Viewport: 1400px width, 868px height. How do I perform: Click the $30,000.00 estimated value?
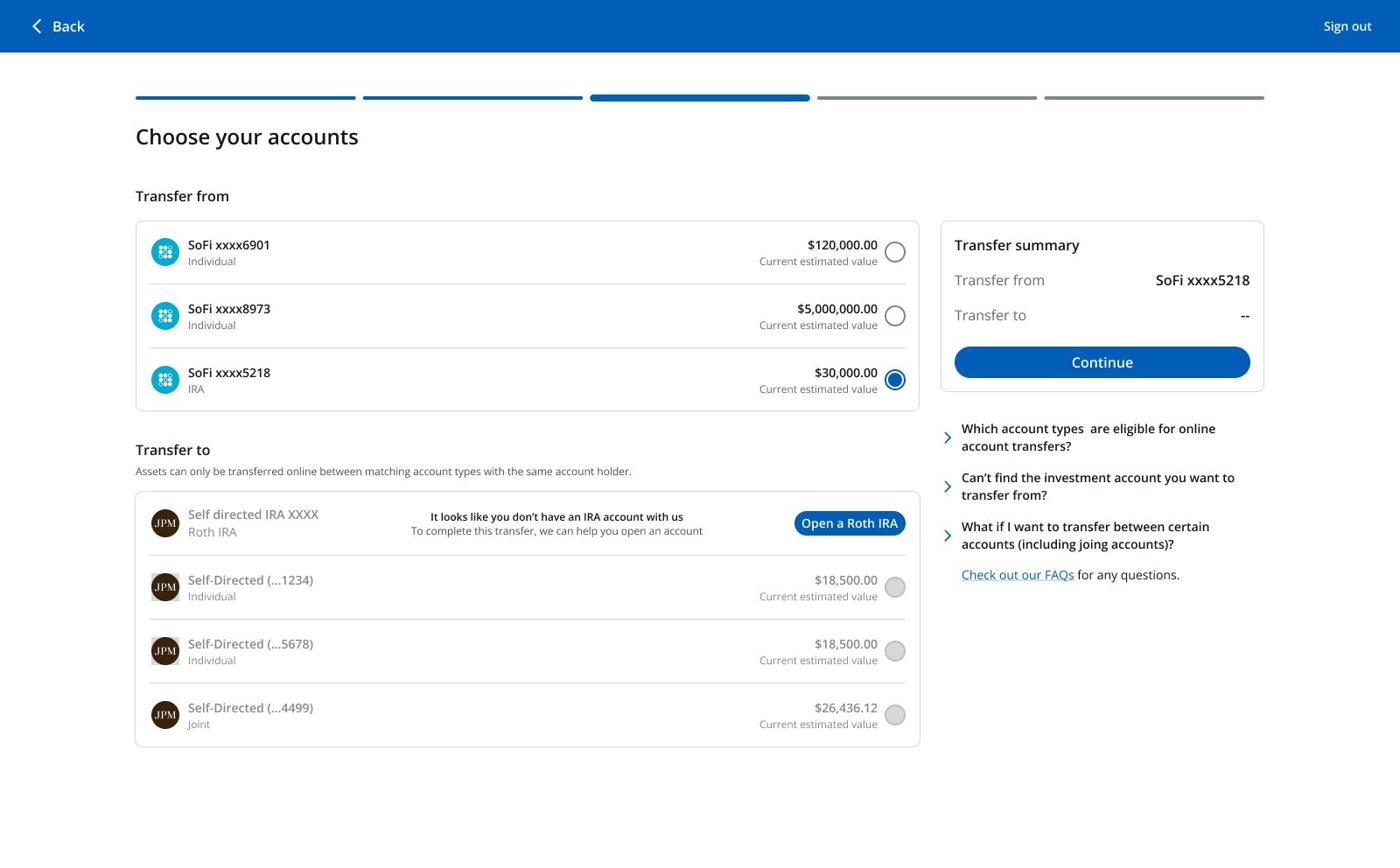846,373
